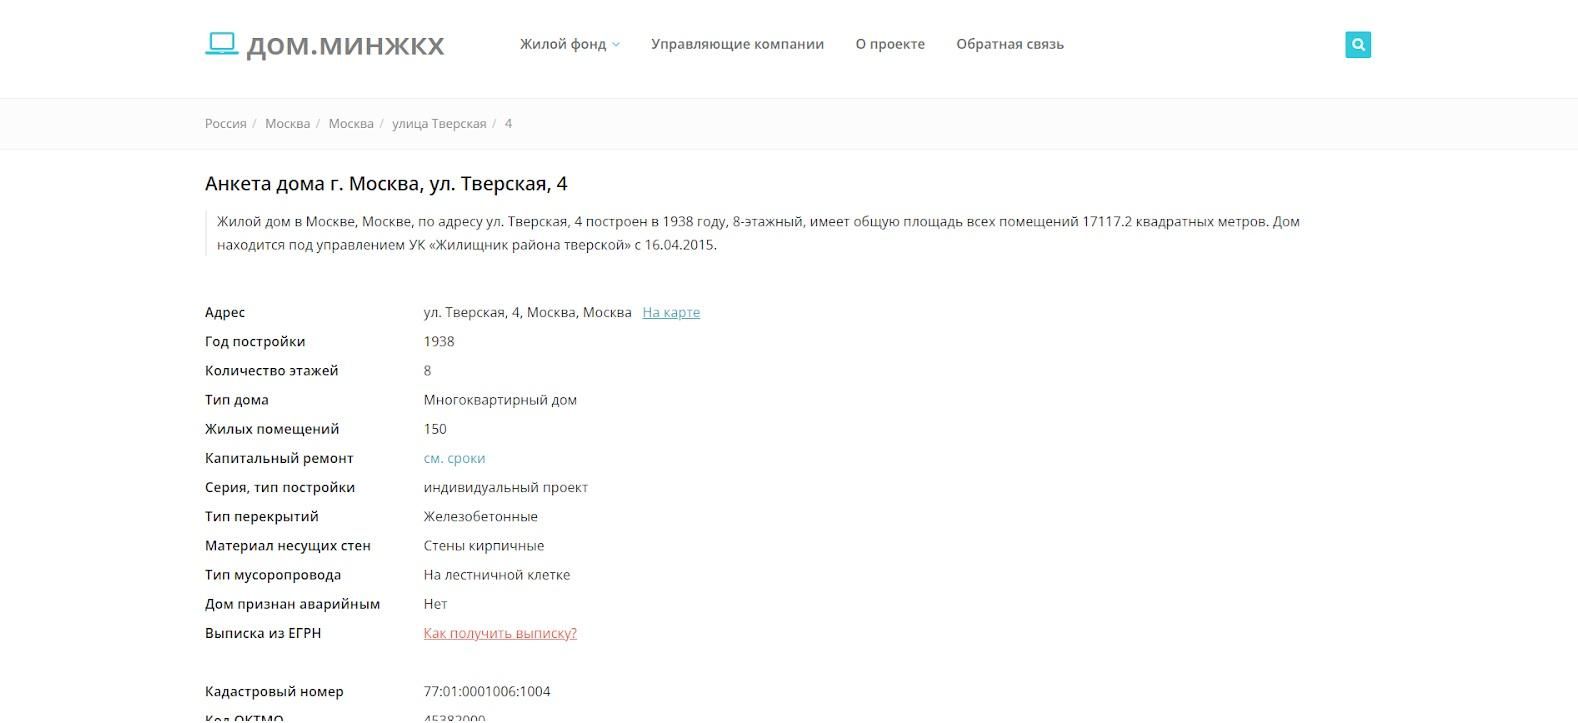Click the cadastral number 77:01:0001006:1004
Screen dimensions: 1578x723
(487, 692)
